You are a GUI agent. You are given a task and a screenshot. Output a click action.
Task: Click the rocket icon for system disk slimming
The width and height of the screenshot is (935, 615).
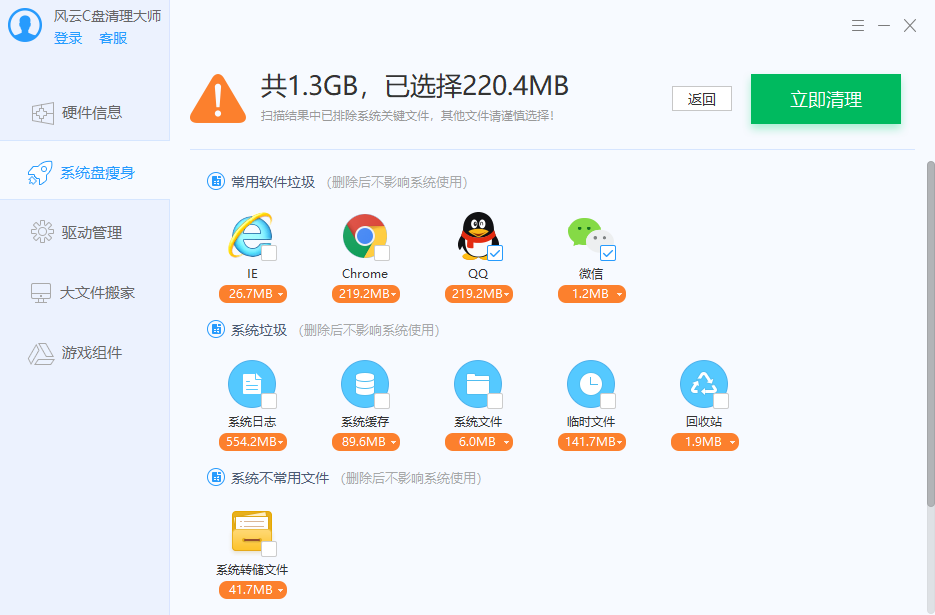[40, 173]
